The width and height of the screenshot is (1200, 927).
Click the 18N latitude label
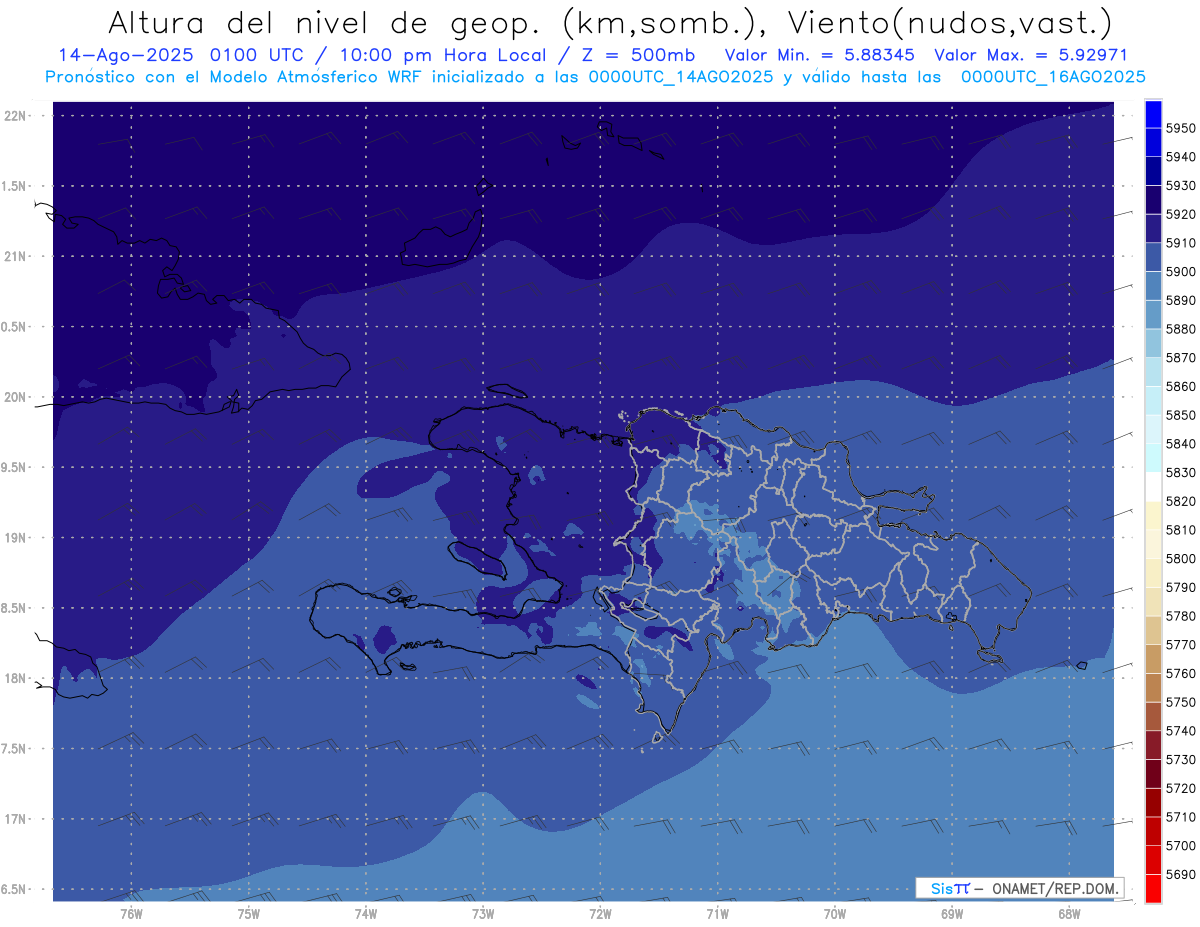coord(15,678)
